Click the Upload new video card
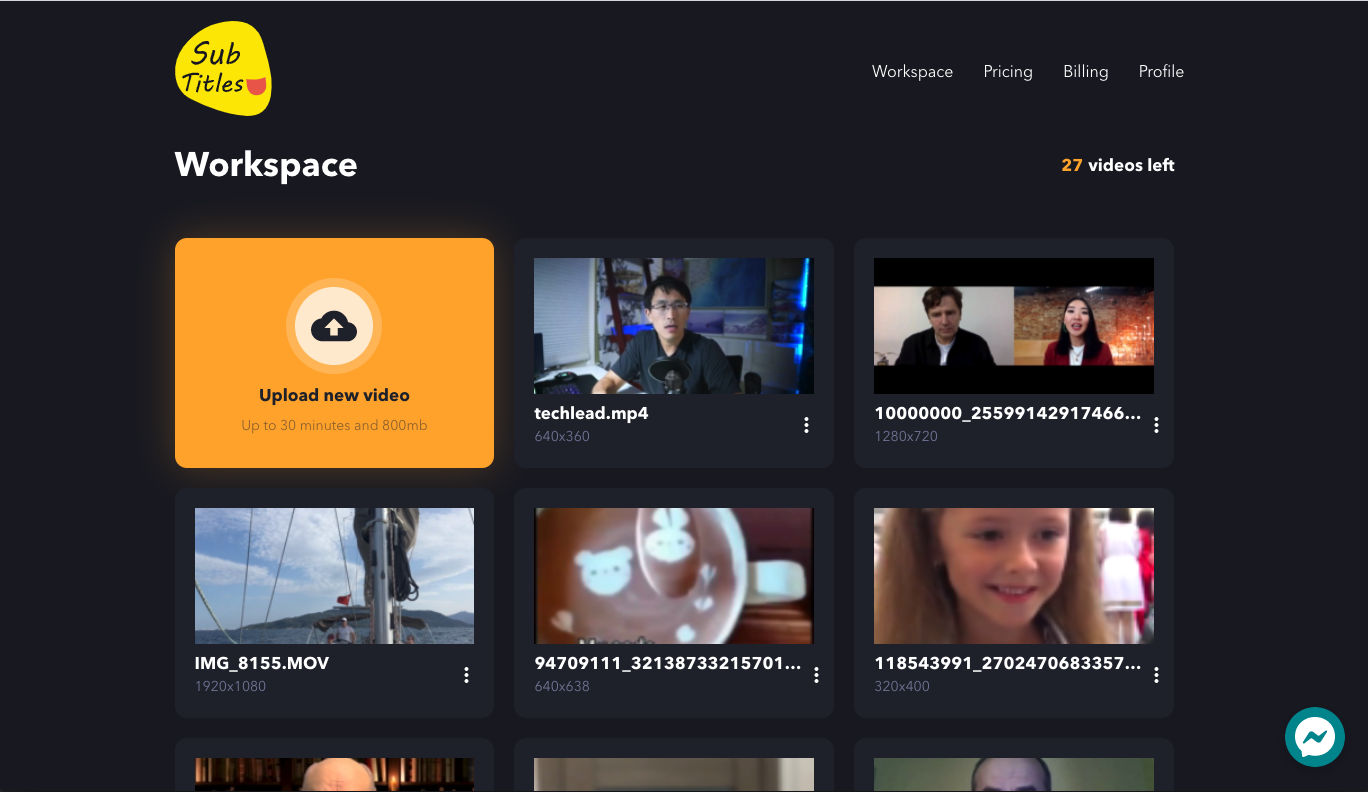Viewport: 1368px width, 792px height. click(x=334, y=353)
